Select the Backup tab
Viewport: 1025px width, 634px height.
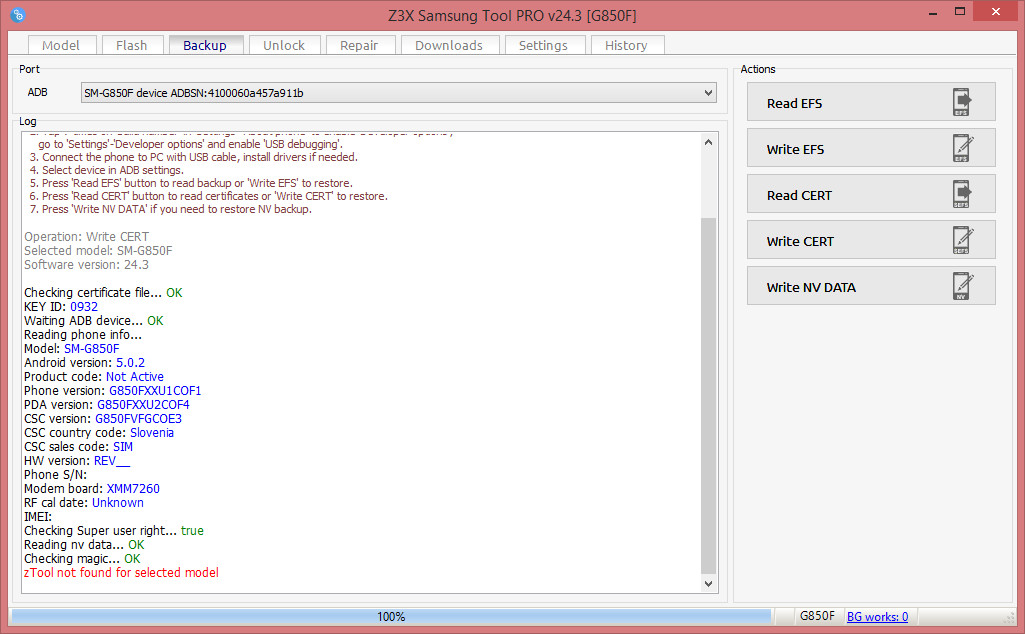[205, 45]
